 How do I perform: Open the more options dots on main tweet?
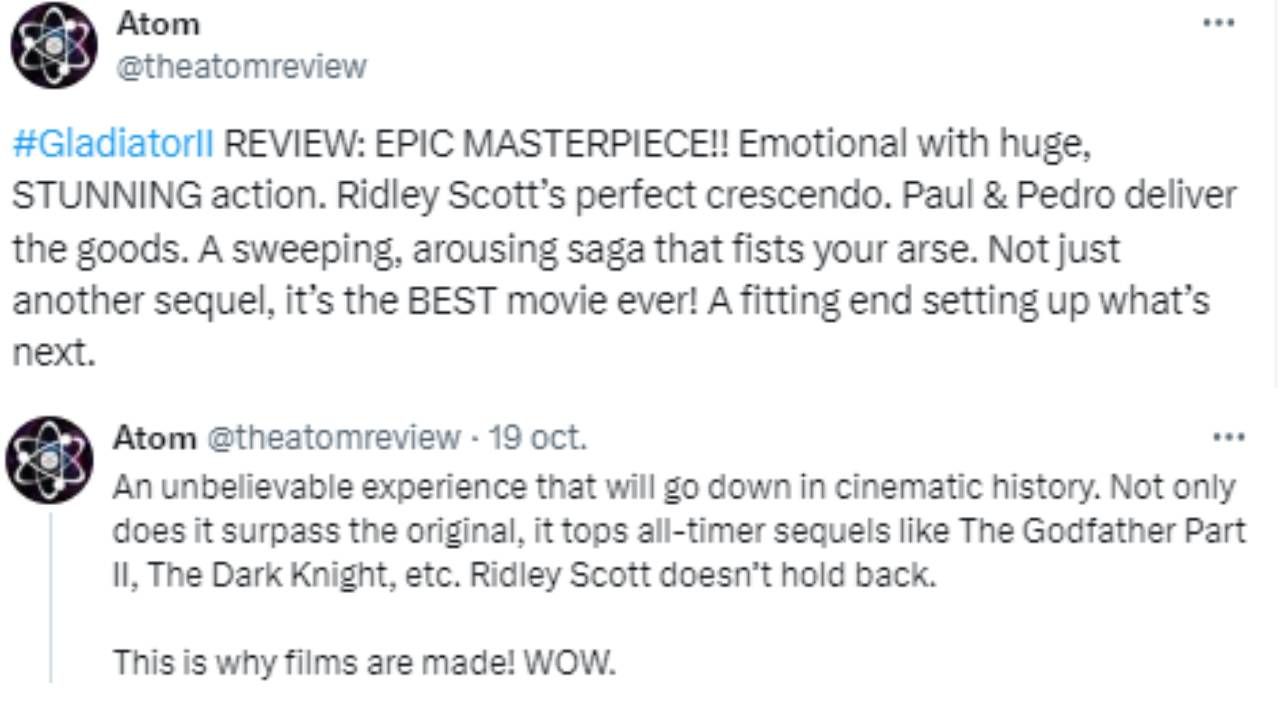(1218, 24)
